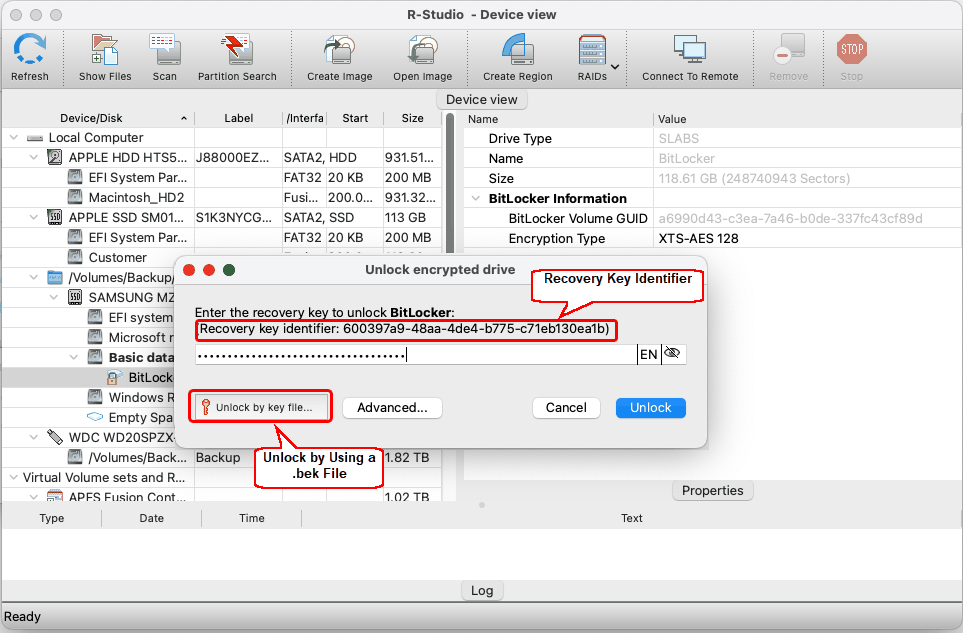Collapse the WDC WD20SPZX node

[34, 437]
